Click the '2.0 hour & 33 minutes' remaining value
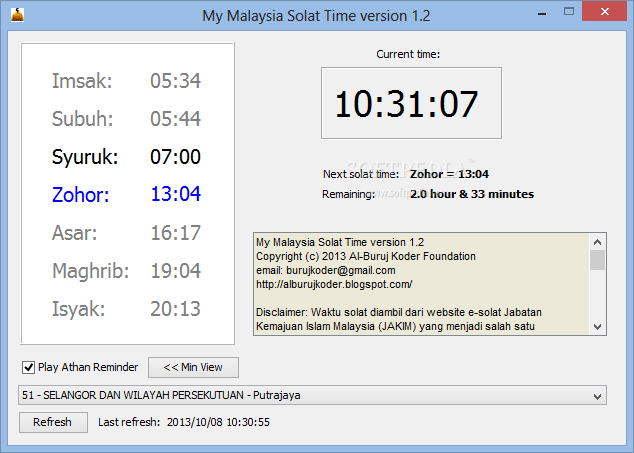 pos(472,194)
